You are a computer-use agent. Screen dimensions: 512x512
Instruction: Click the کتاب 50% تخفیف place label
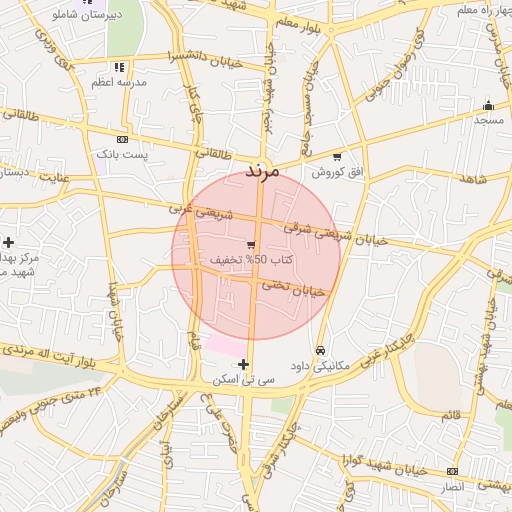[251, 260]
